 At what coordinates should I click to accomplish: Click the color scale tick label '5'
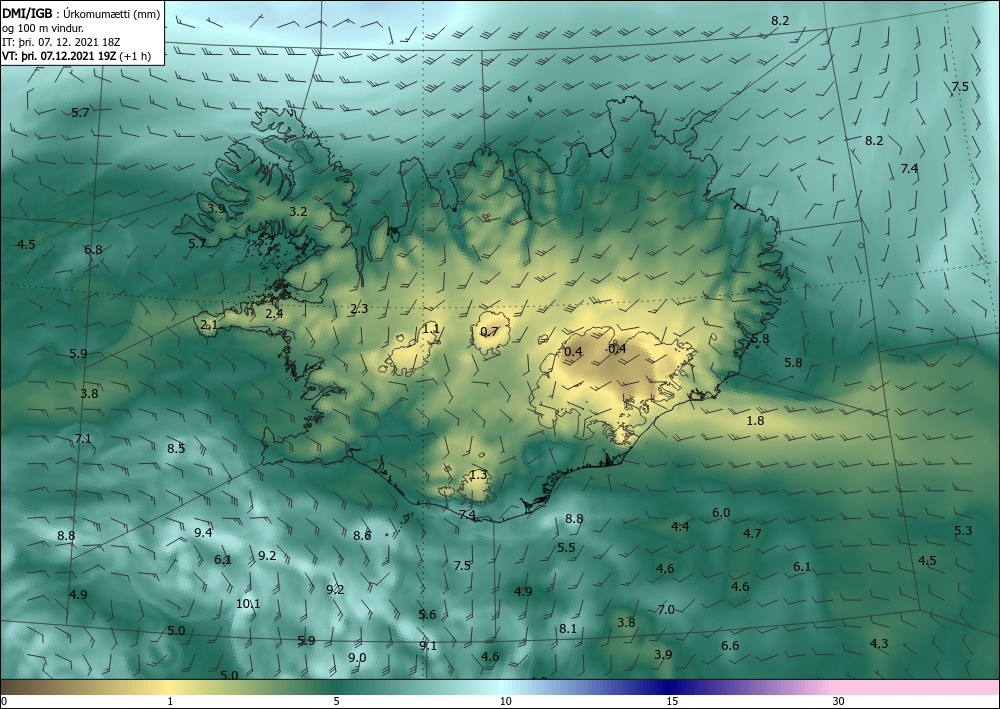point(336,701)
